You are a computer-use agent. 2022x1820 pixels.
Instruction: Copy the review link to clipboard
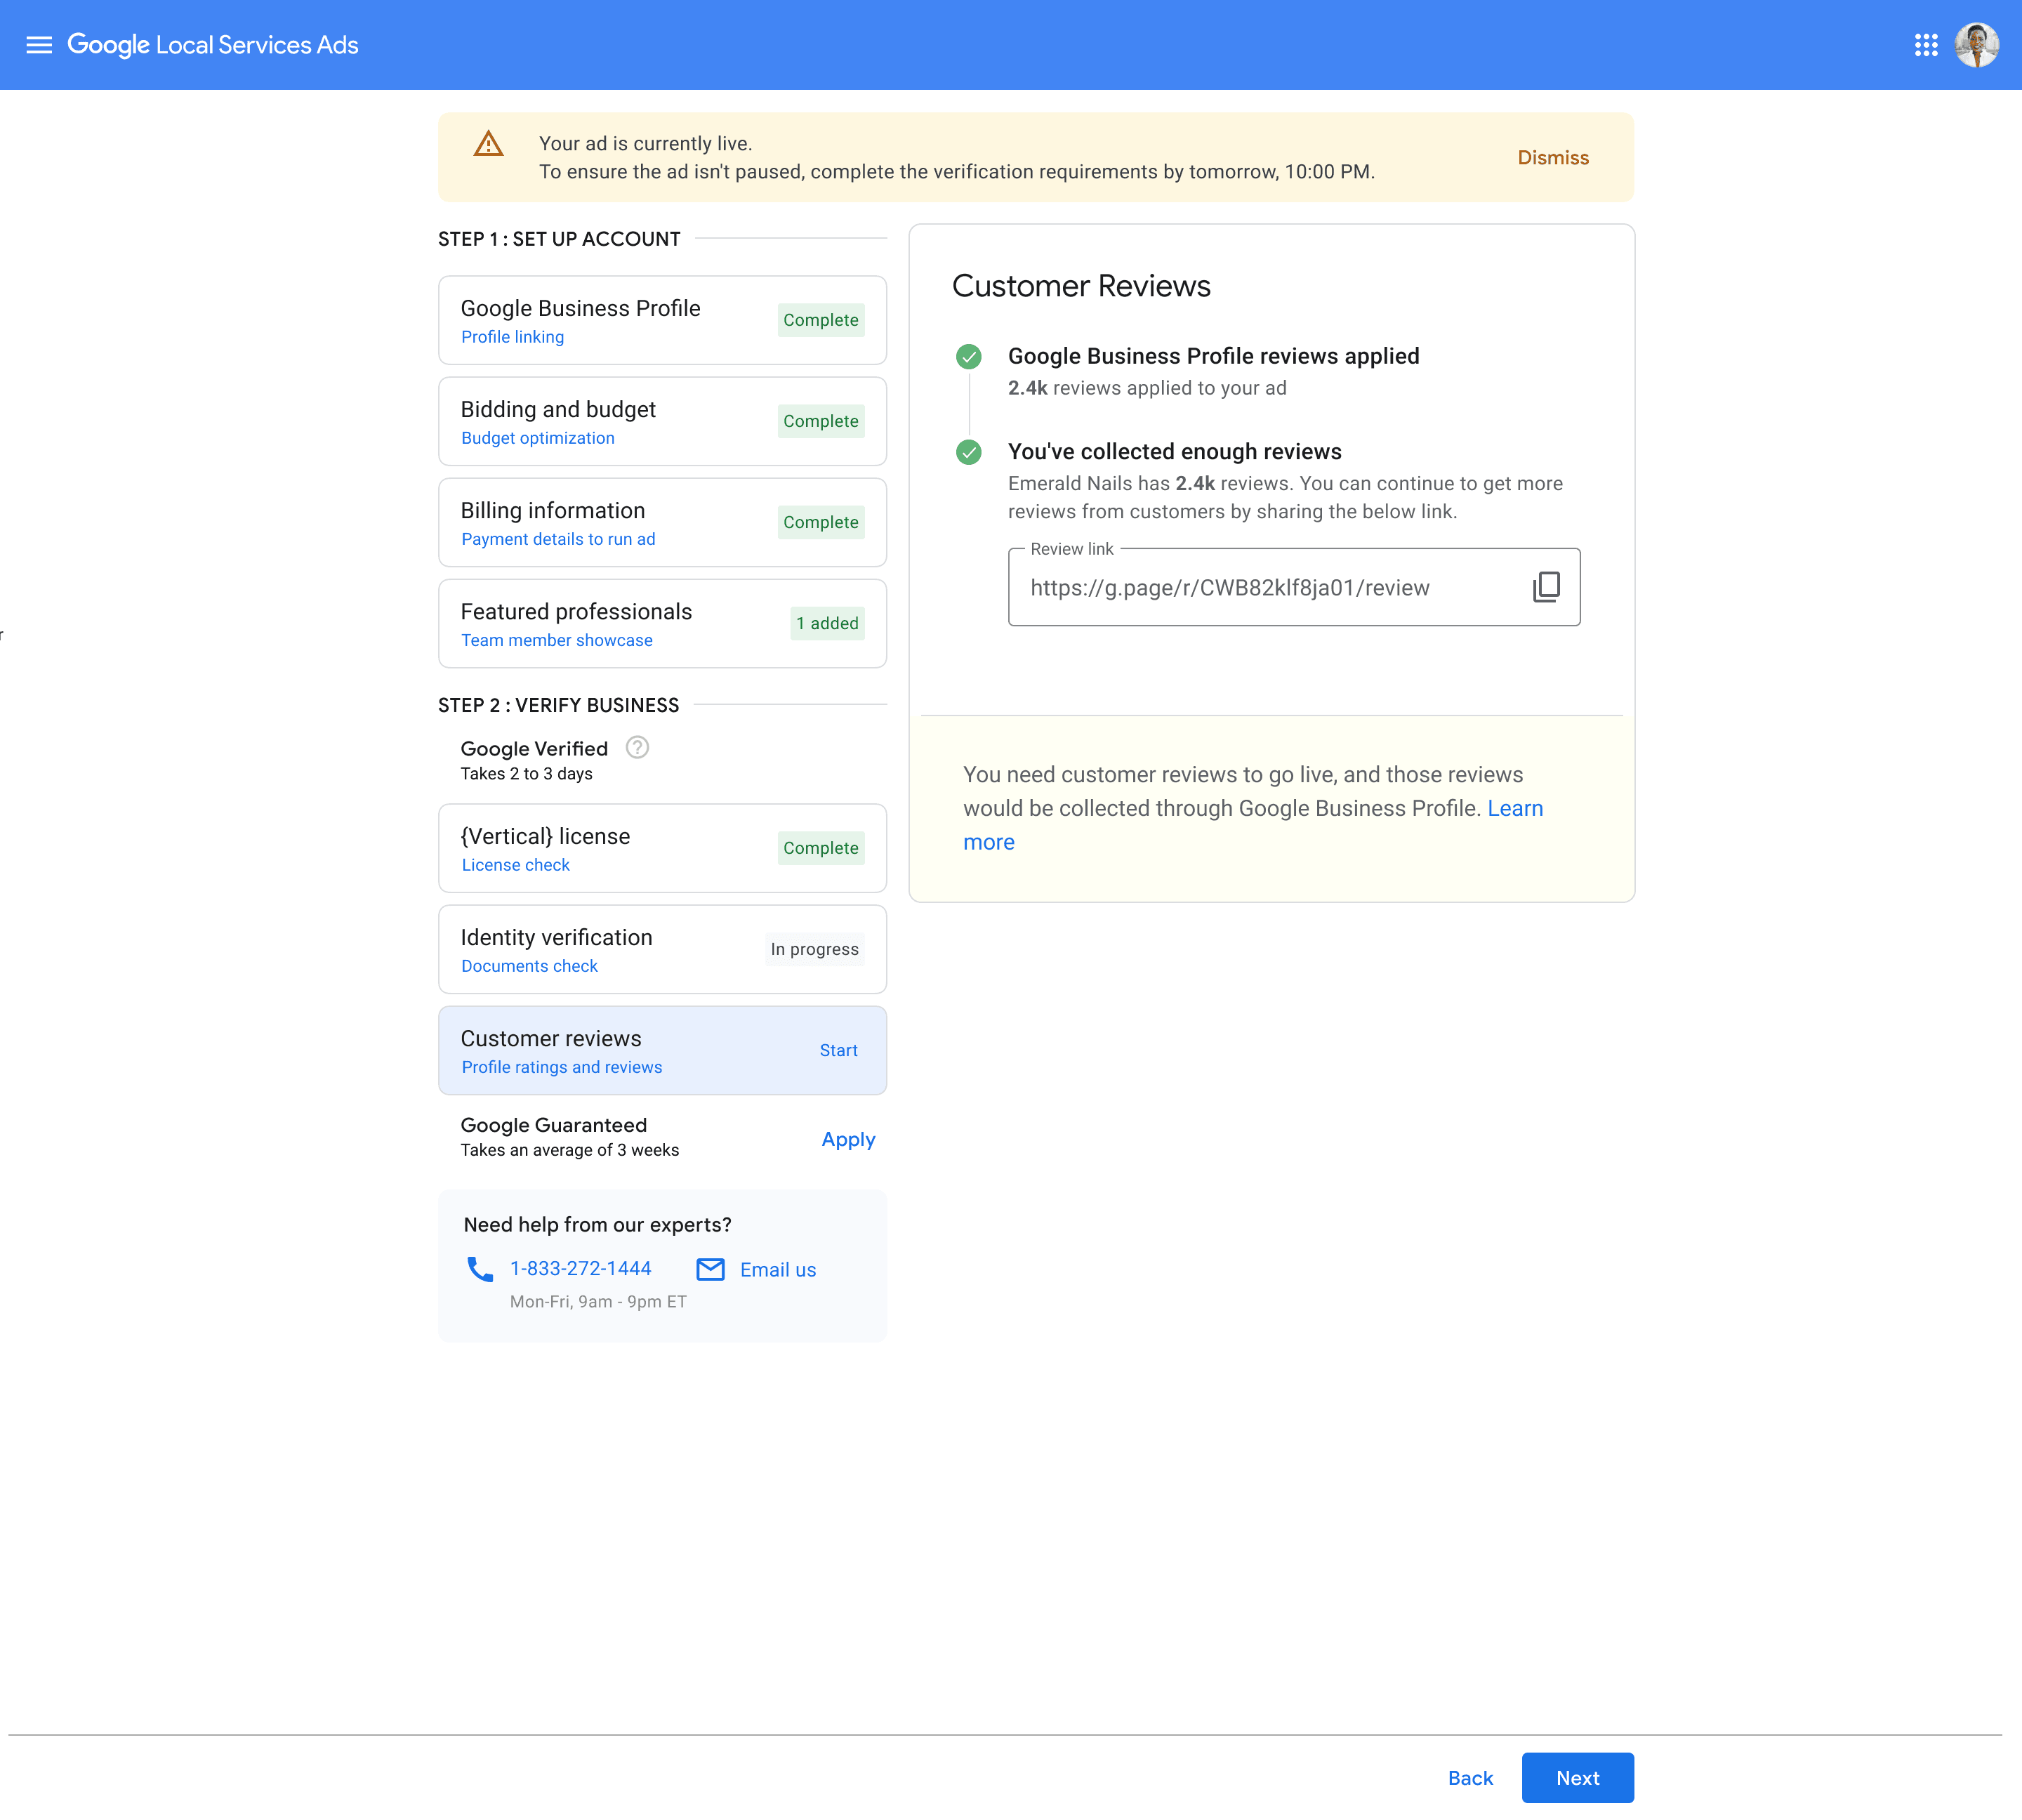(x=1546, y=587)
